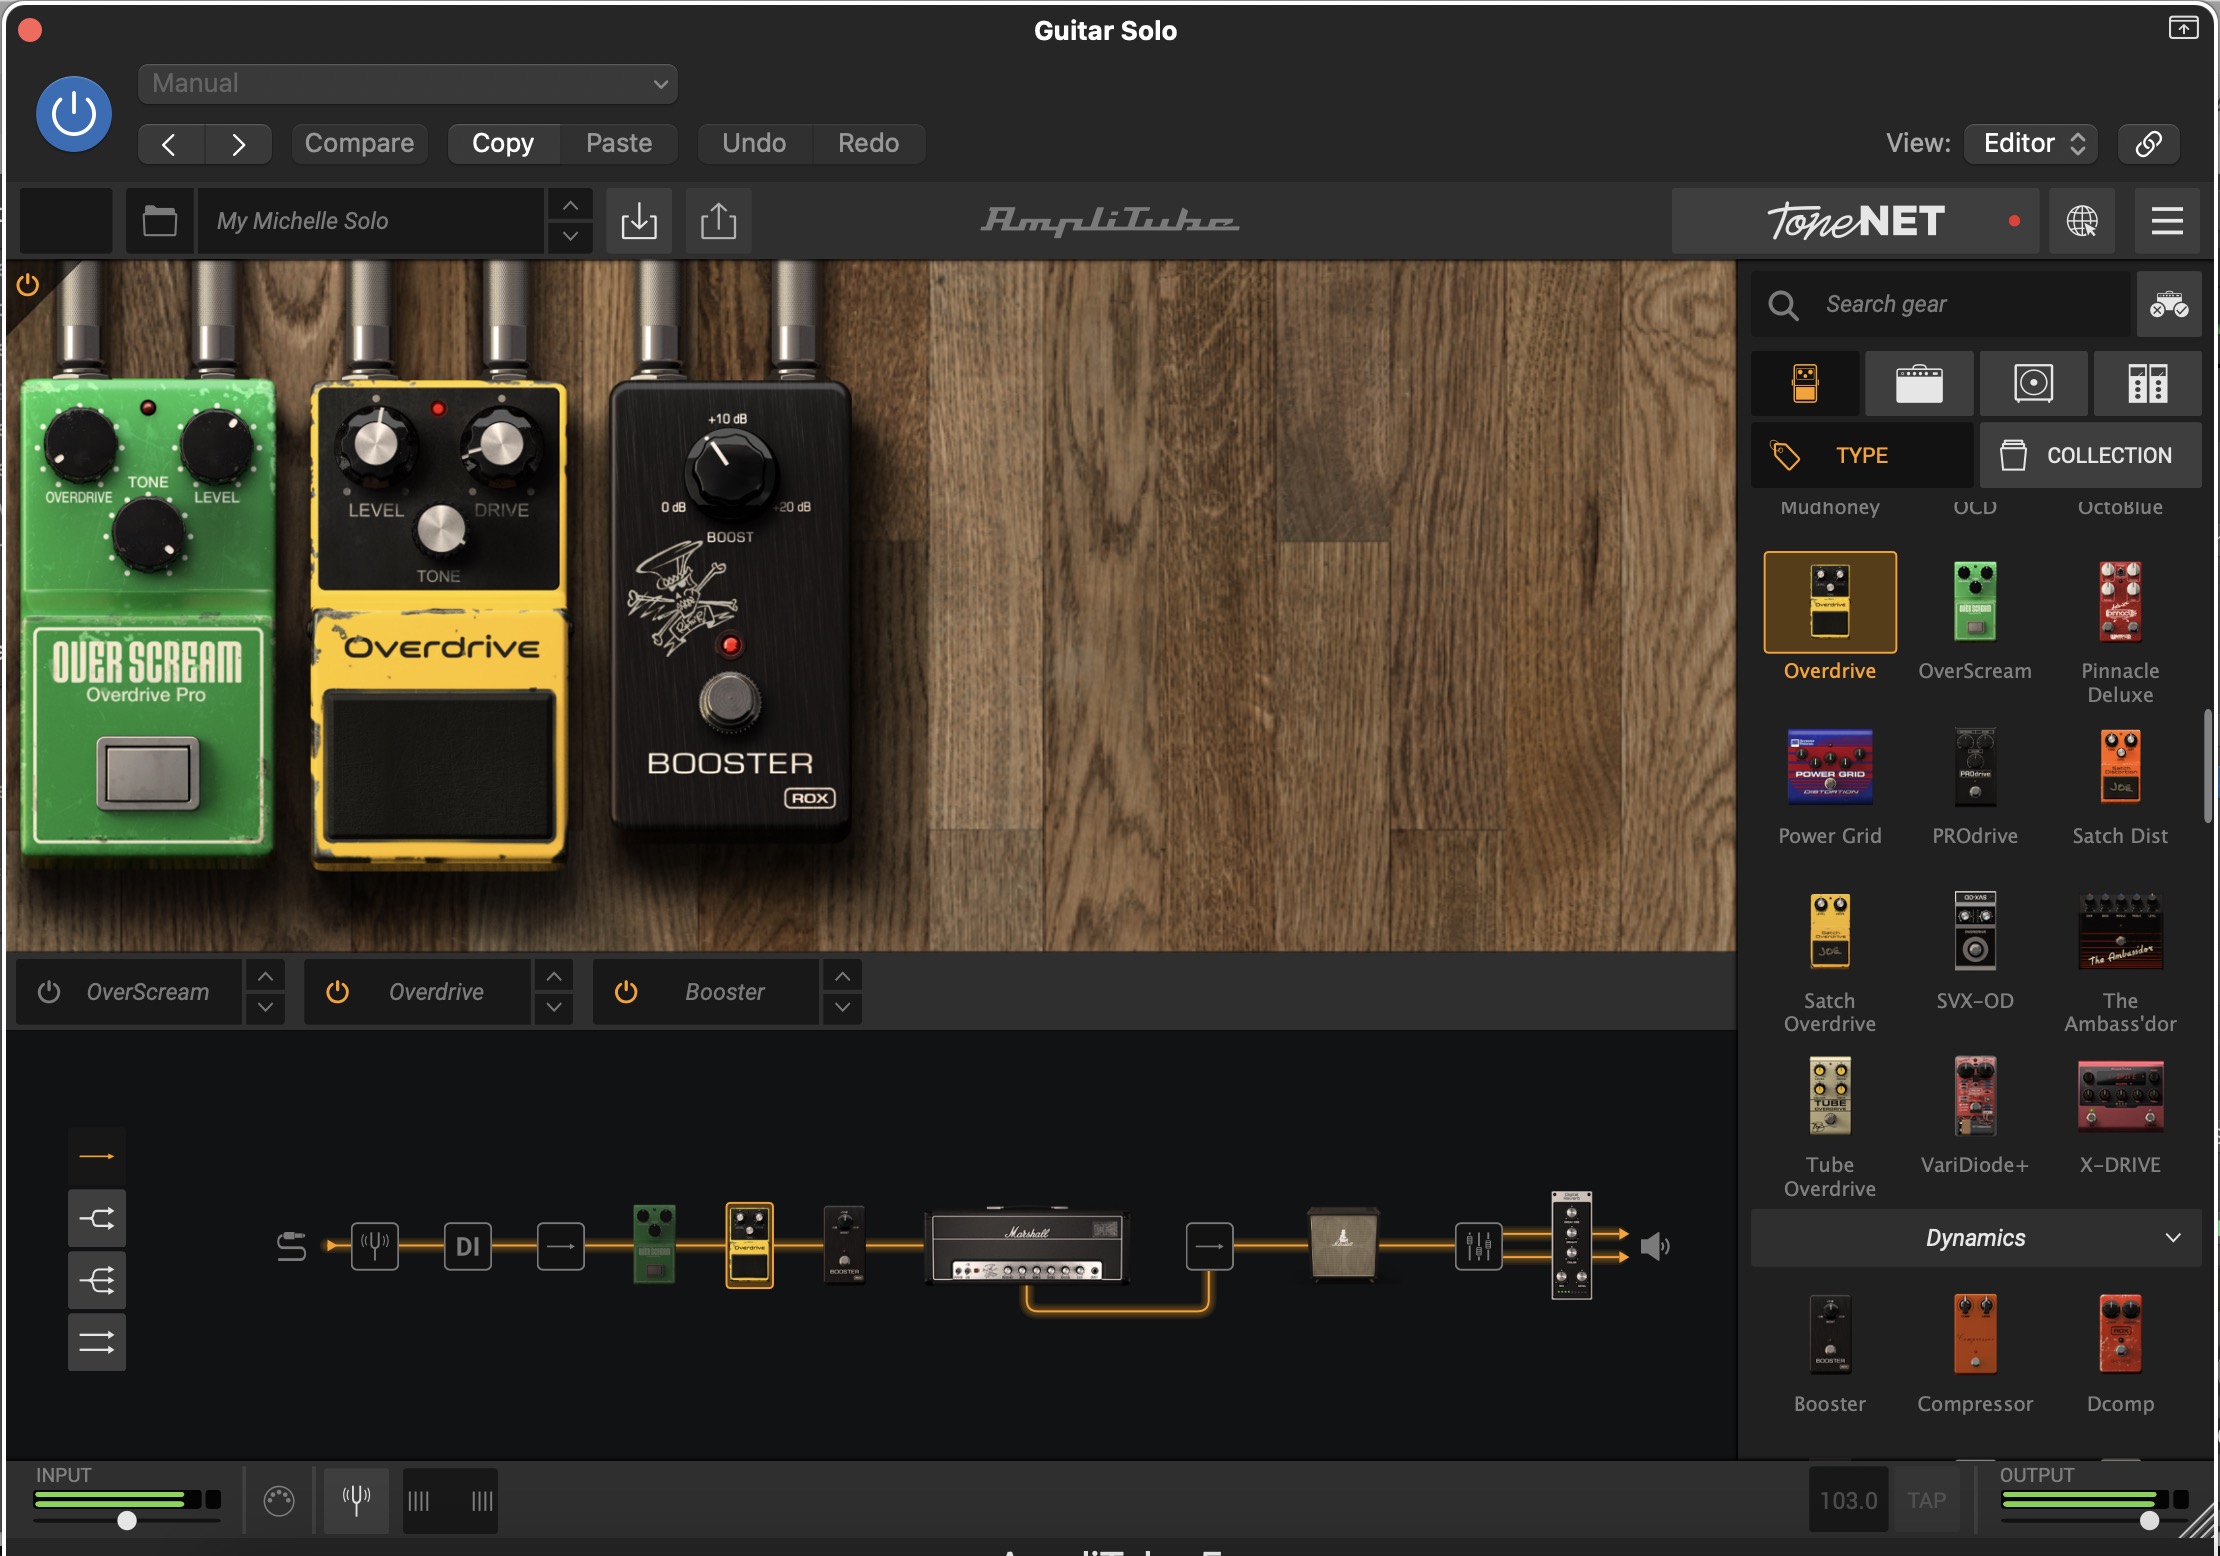2220x1556 pixels.
Task: Click the Redo button
Action: coord(868,144)
